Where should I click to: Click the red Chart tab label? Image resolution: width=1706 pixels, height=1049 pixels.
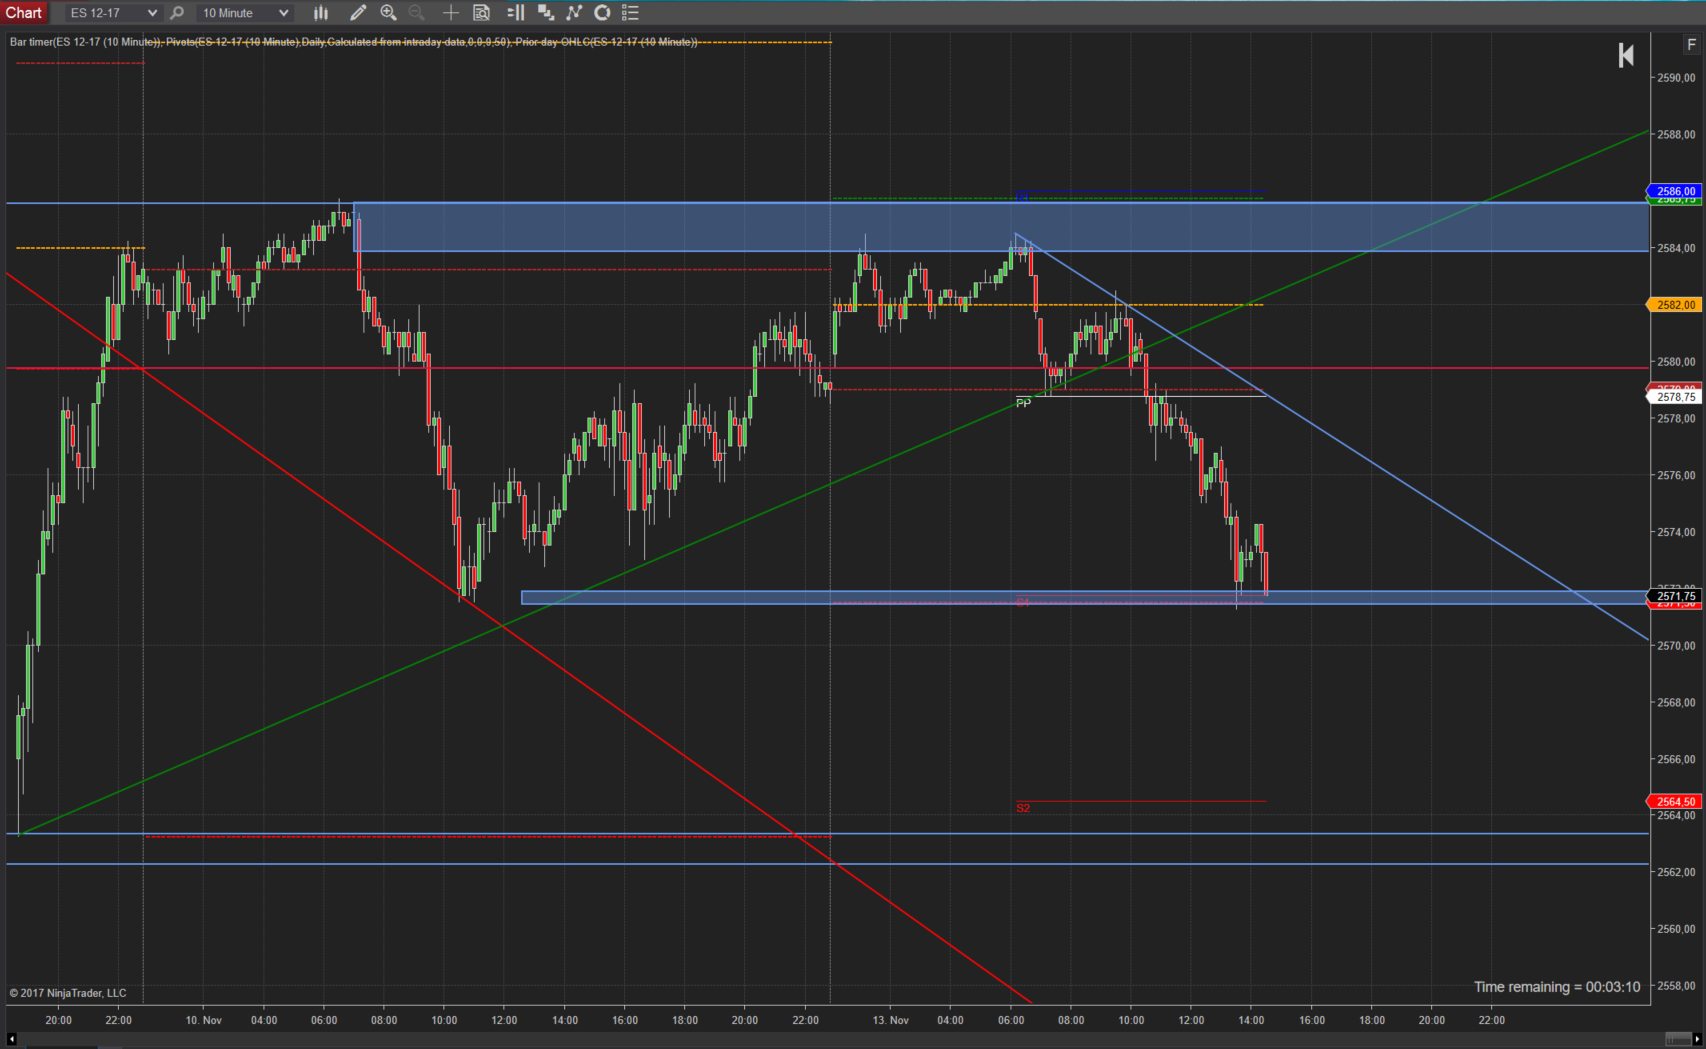tap(24, 13)
